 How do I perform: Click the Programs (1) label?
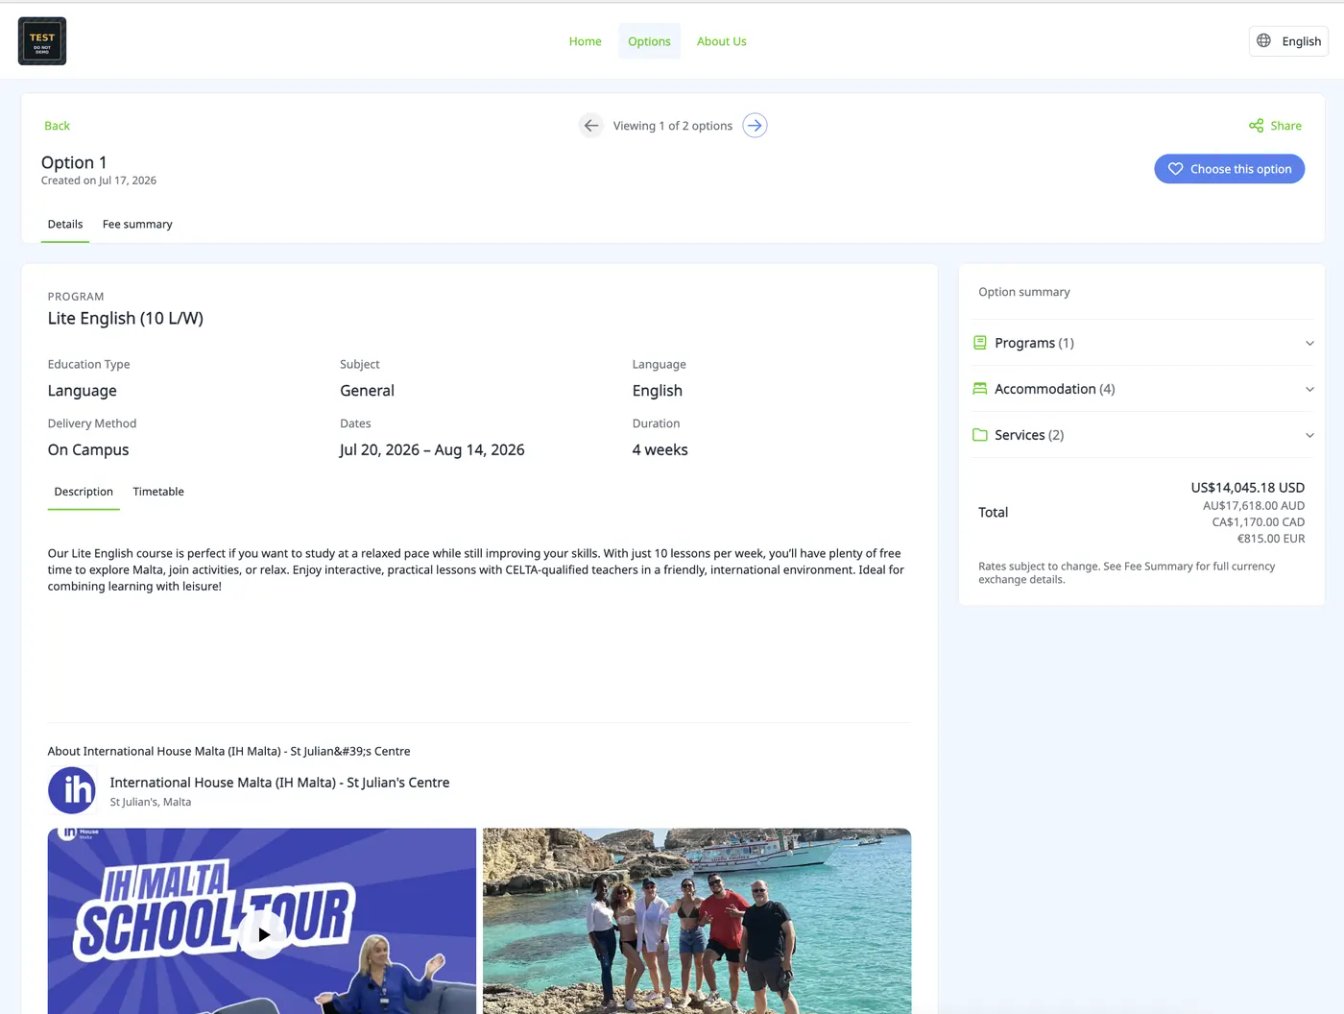click(1034, 343)
